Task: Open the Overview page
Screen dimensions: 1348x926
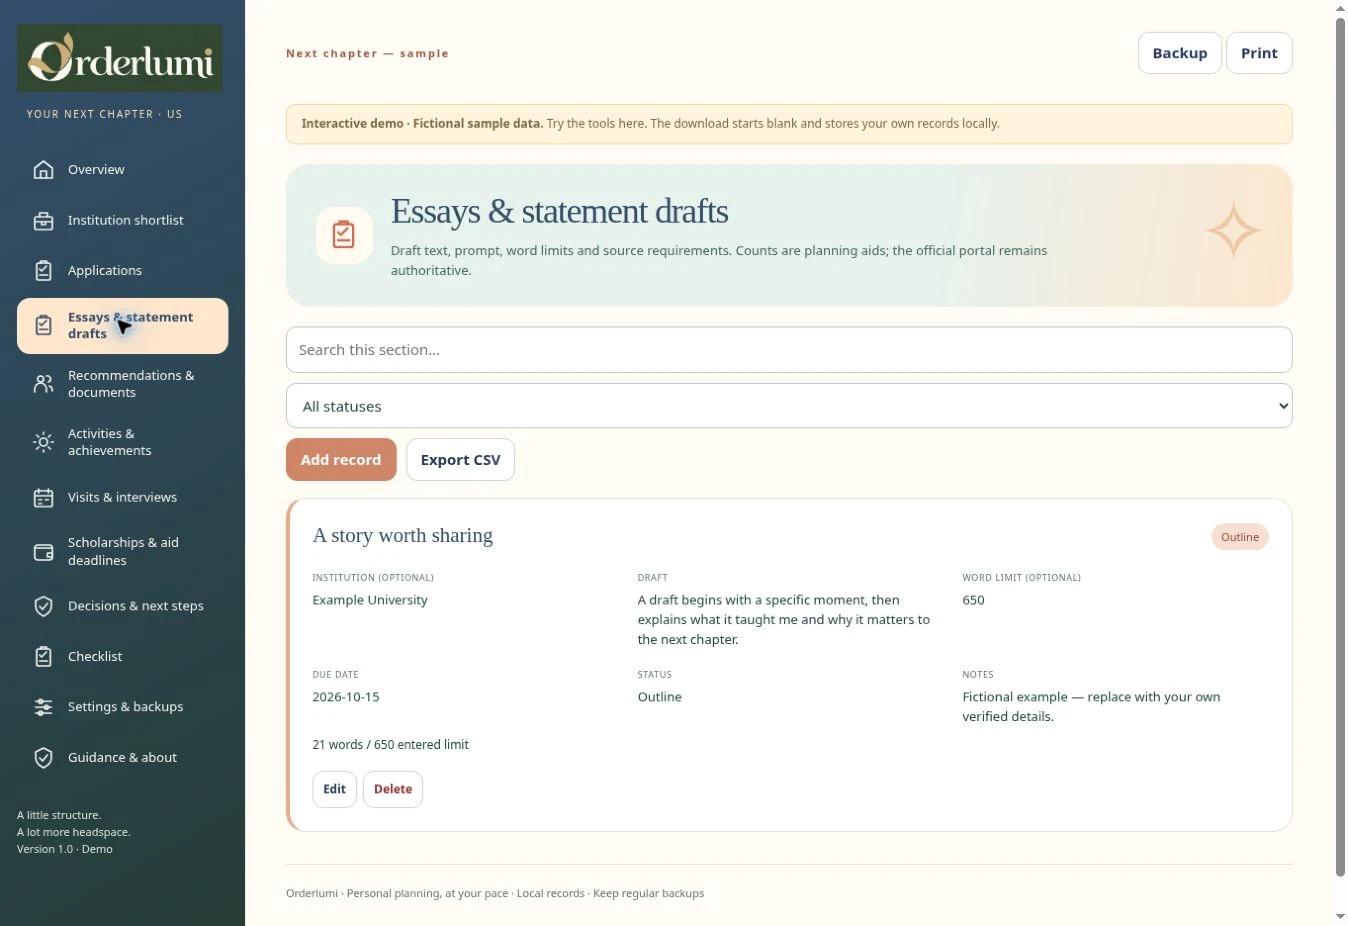Action: click(122, 170)
